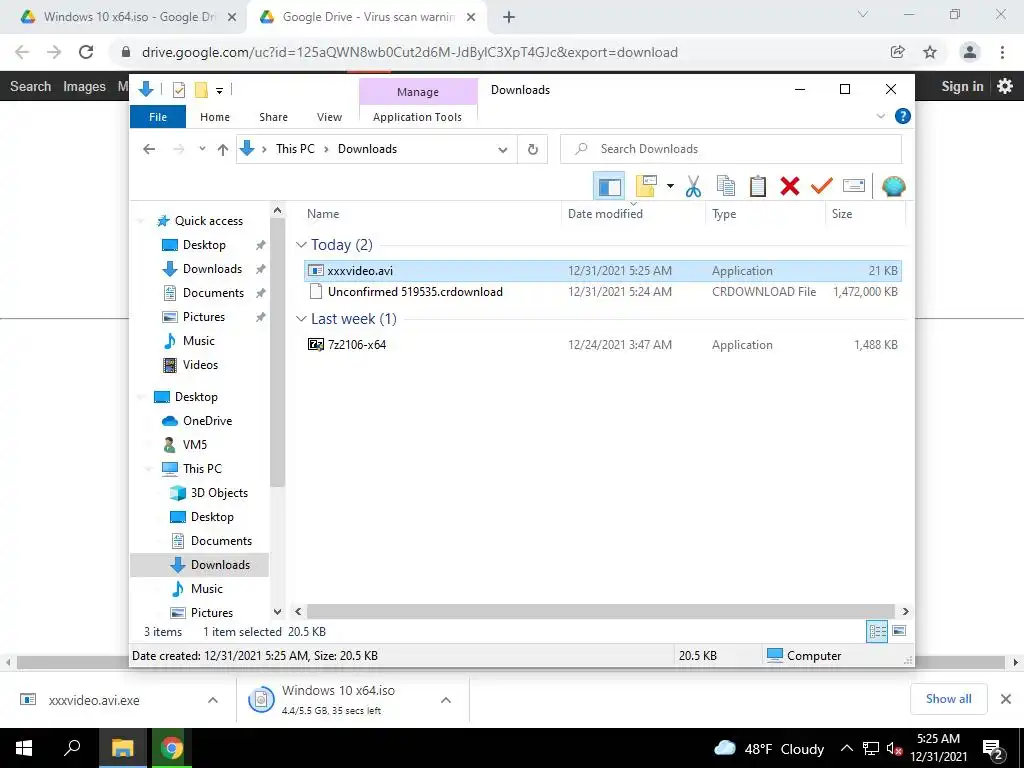Image resolution: width=1024 pixels, height=768 pixels.
Task: Click the Paste clipboard icon
Action: (x=758, y=186)
